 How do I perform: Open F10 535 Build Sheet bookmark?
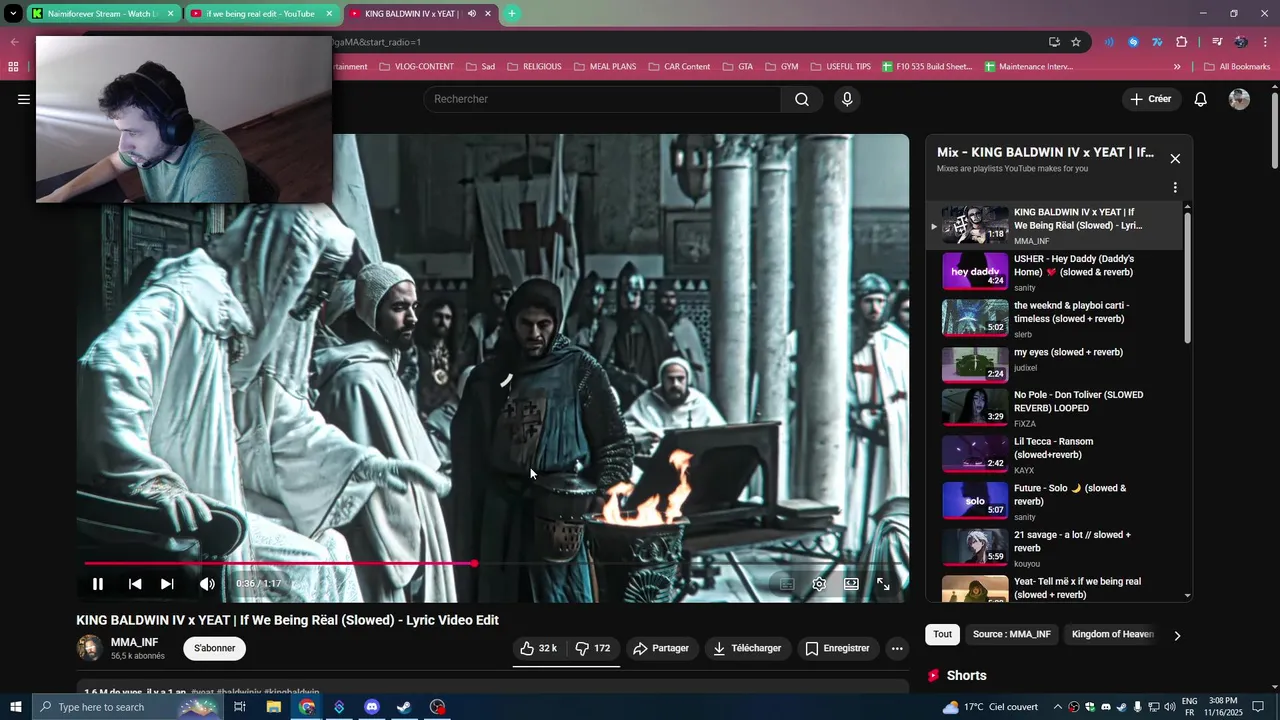pos(927,67)
